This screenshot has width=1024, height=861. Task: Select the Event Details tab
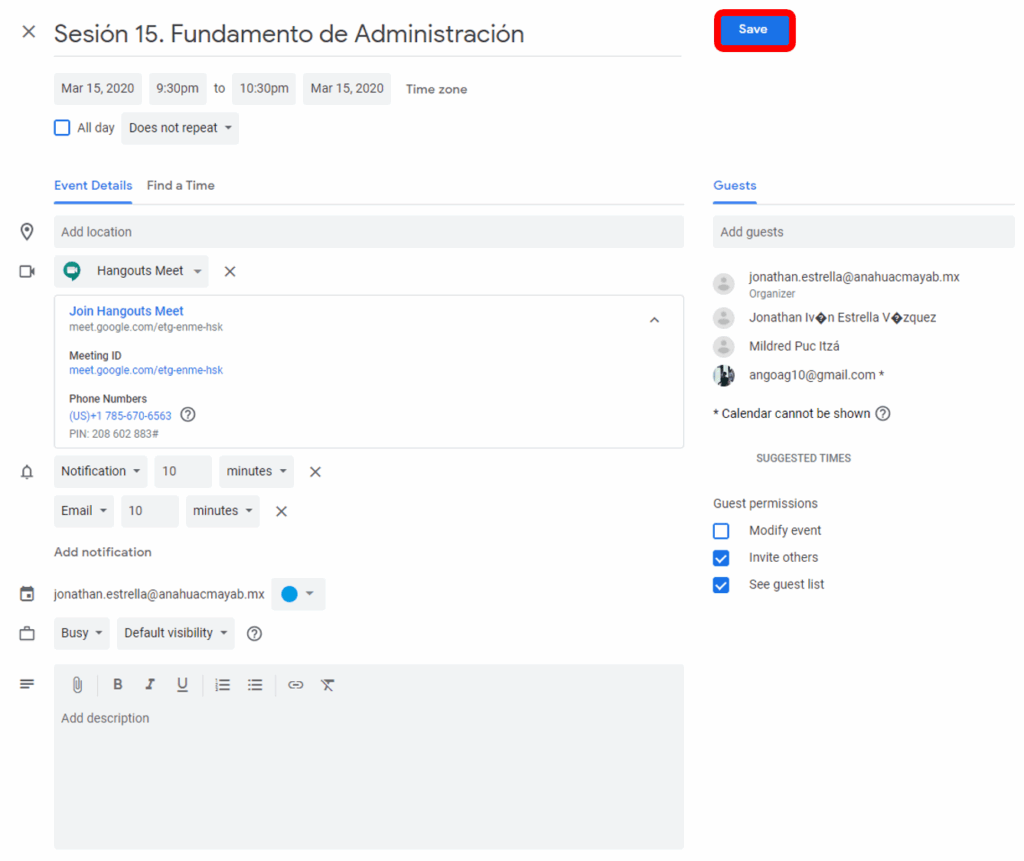tap(93, 185)
